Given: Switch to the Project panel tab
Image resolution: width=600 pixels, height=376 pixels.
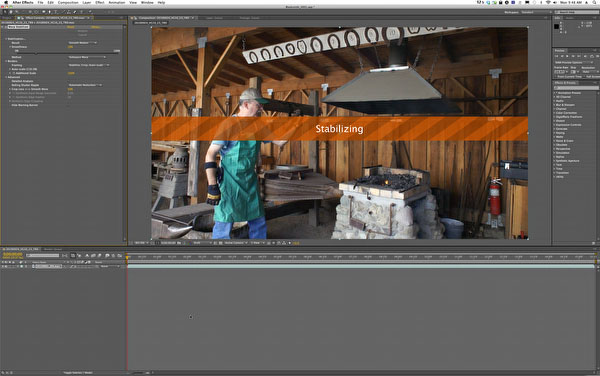Looking at the screenshot, I should coord(7,18).
